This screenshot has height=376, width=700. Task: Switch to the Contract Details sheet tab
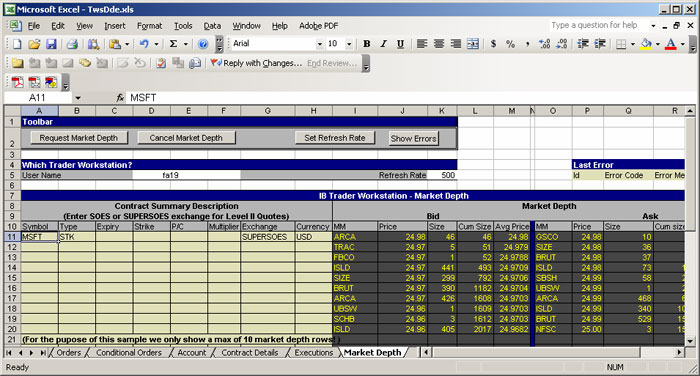point(250,352)
